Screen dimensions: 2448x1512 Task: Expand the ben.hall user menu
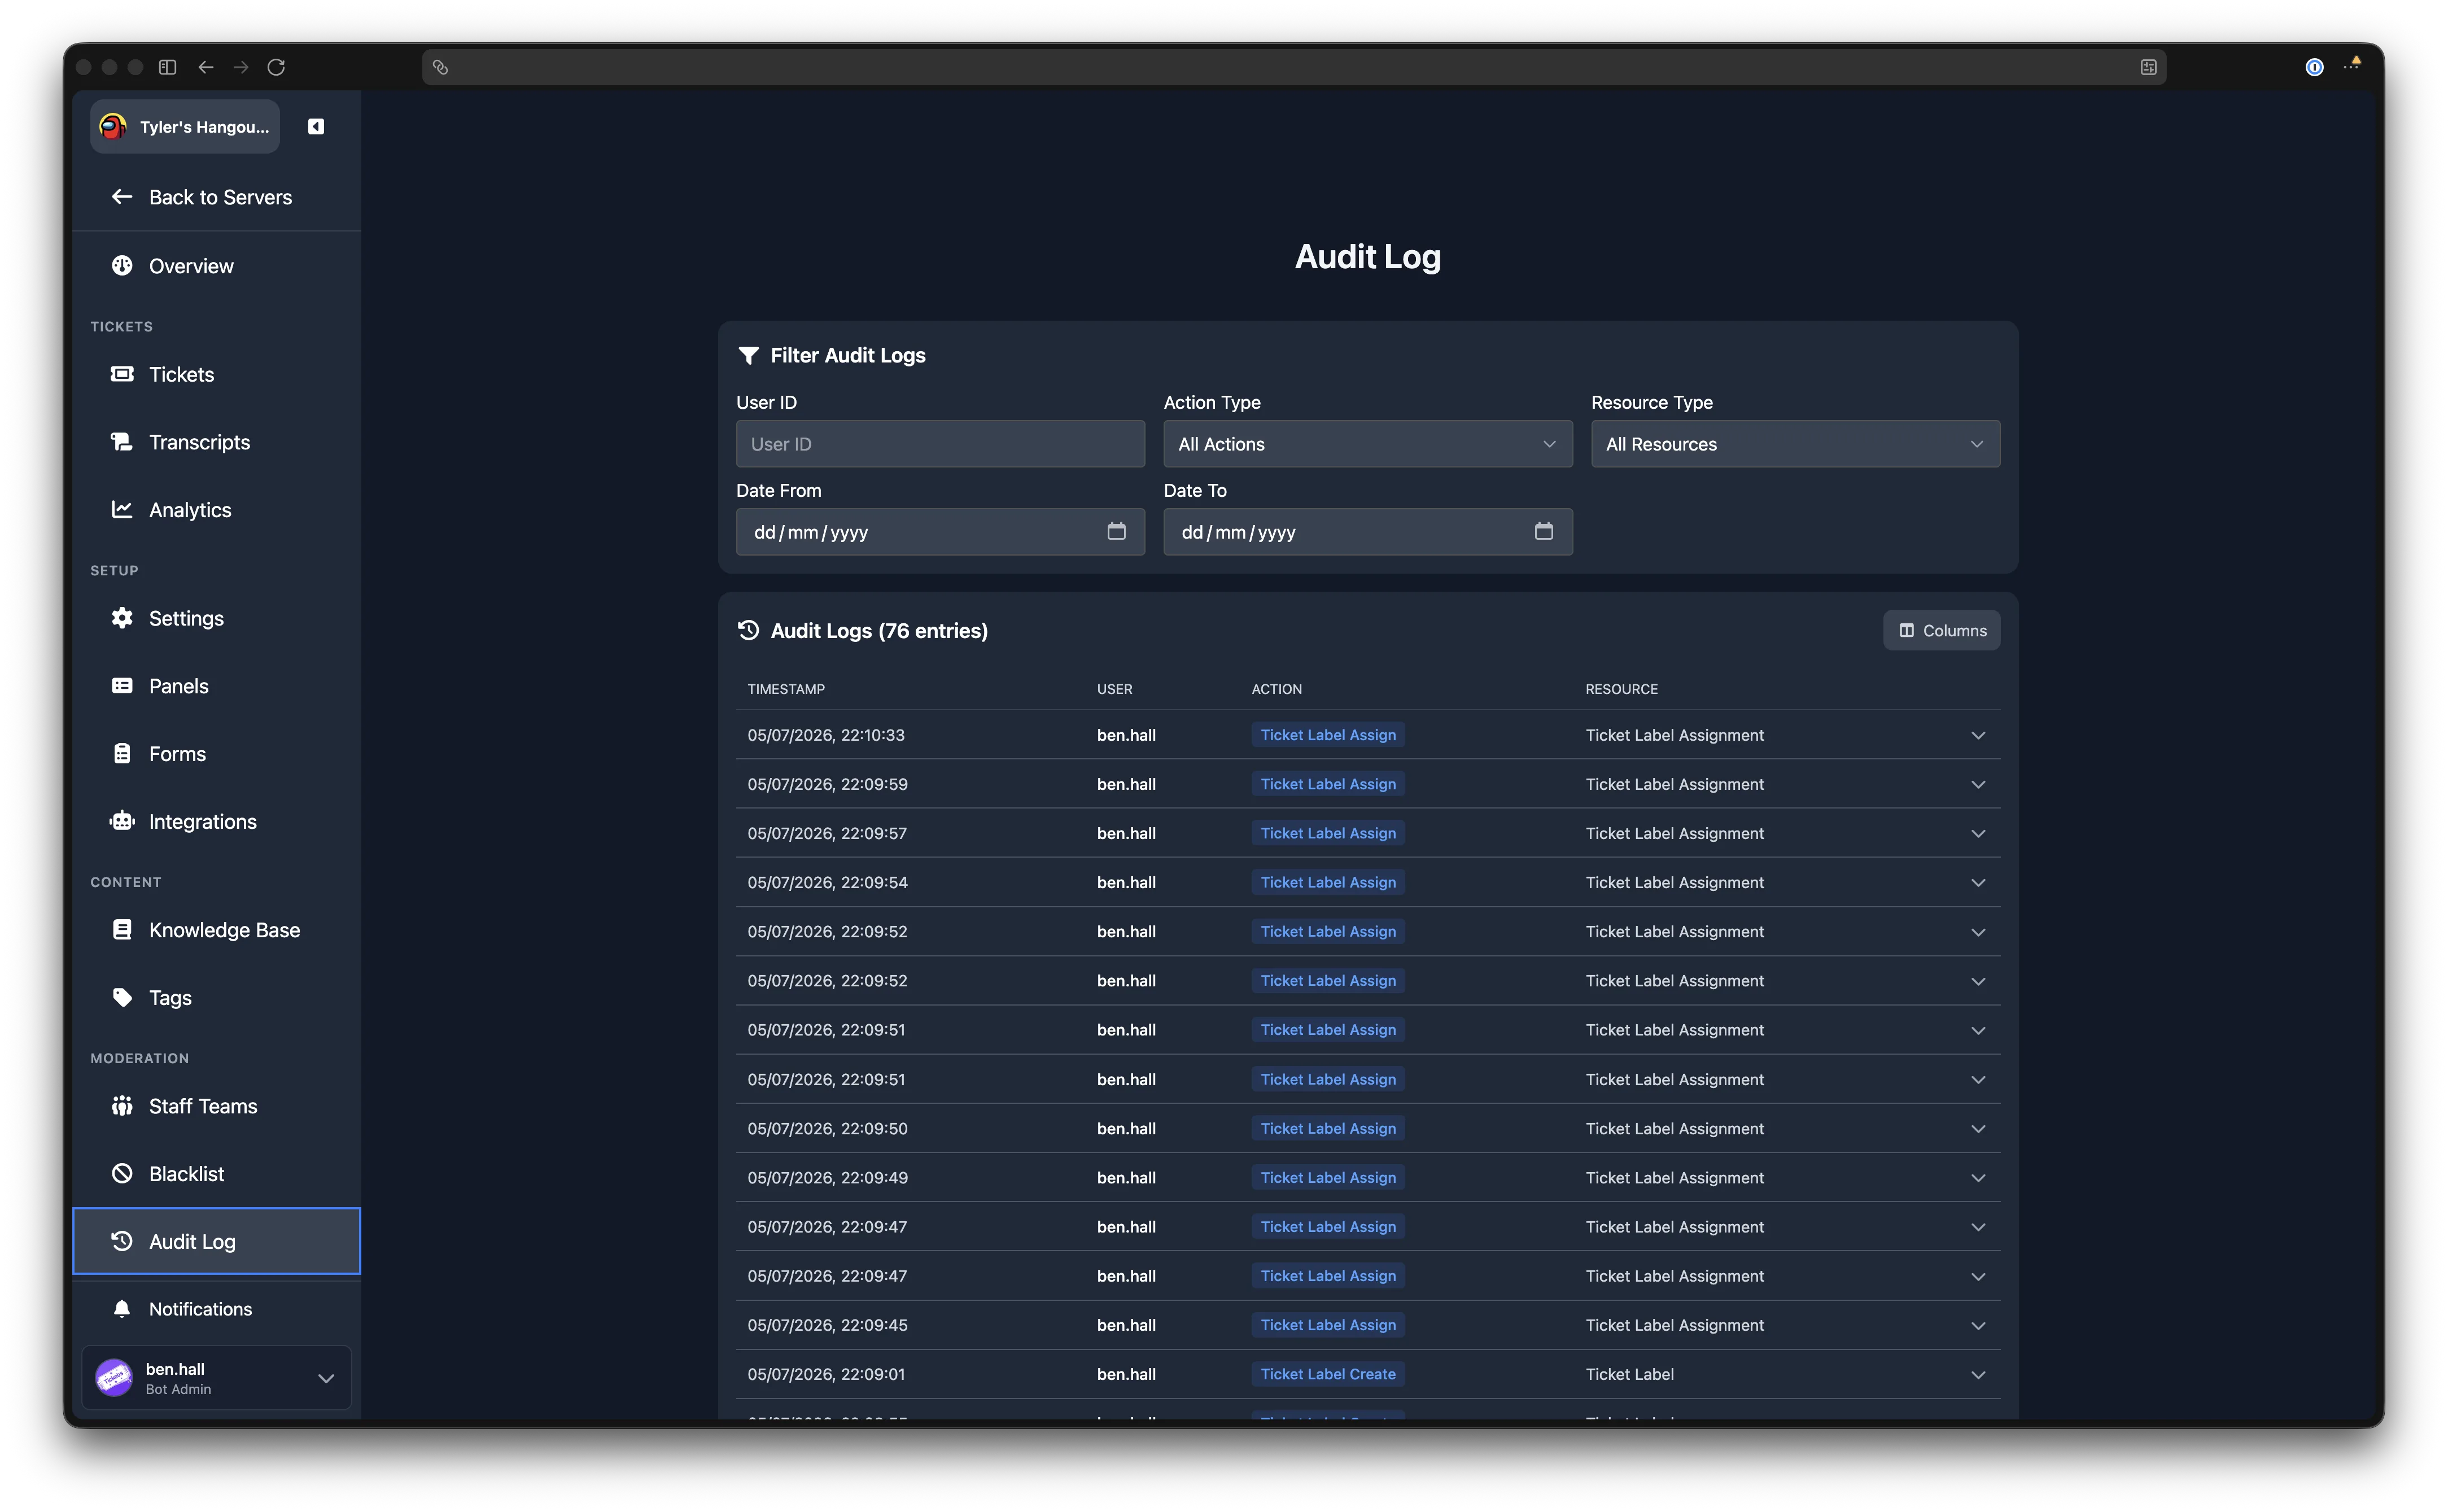217,1378
